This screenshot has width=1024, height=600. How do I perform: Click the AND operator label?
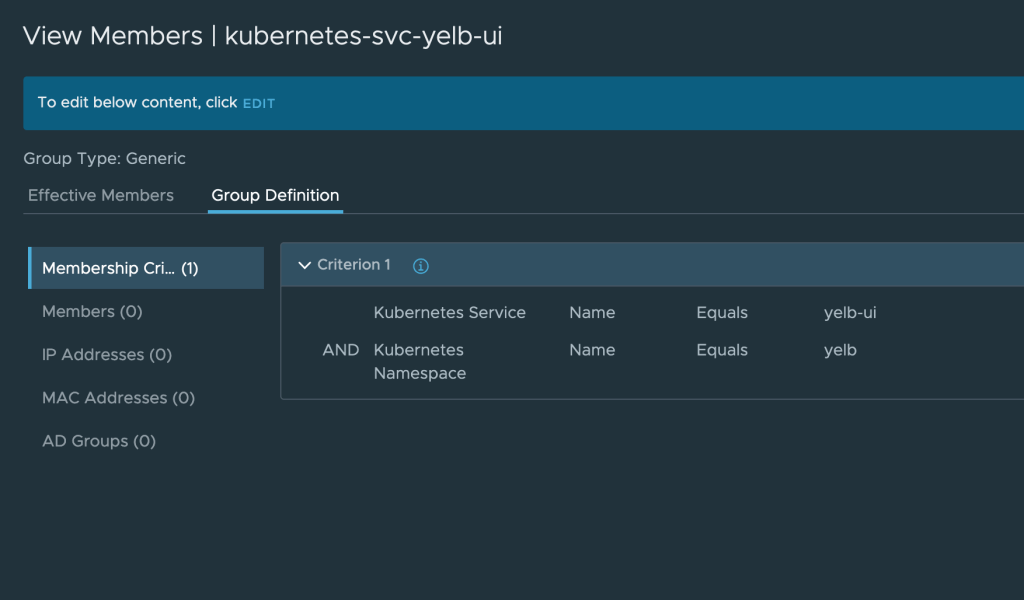point(340,350)
